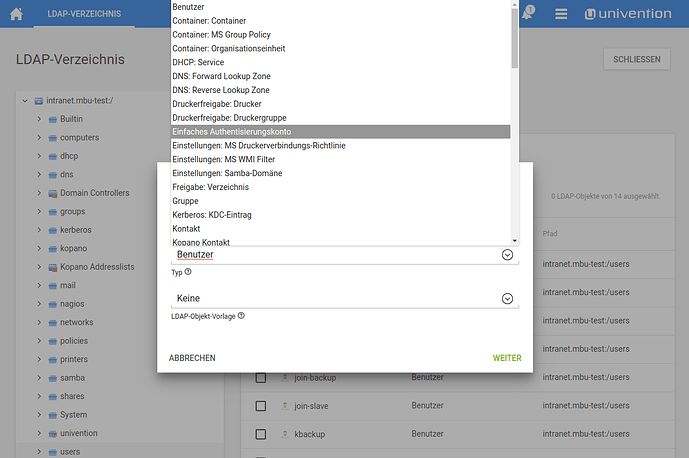689x458 pixels.
Task: Click the nagios container icon
Action: pos(53,304)
